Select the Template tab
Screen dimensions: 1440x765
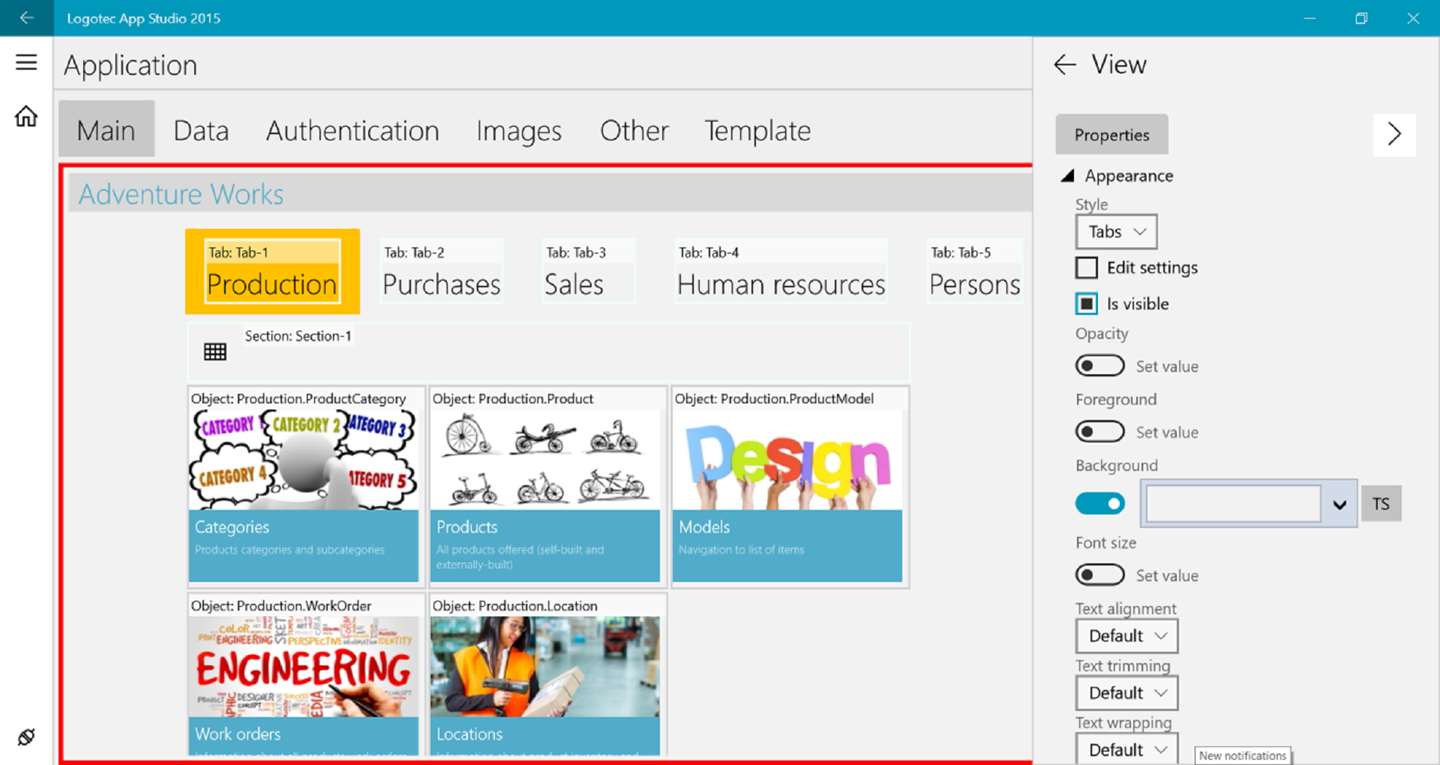coord(757,130)
